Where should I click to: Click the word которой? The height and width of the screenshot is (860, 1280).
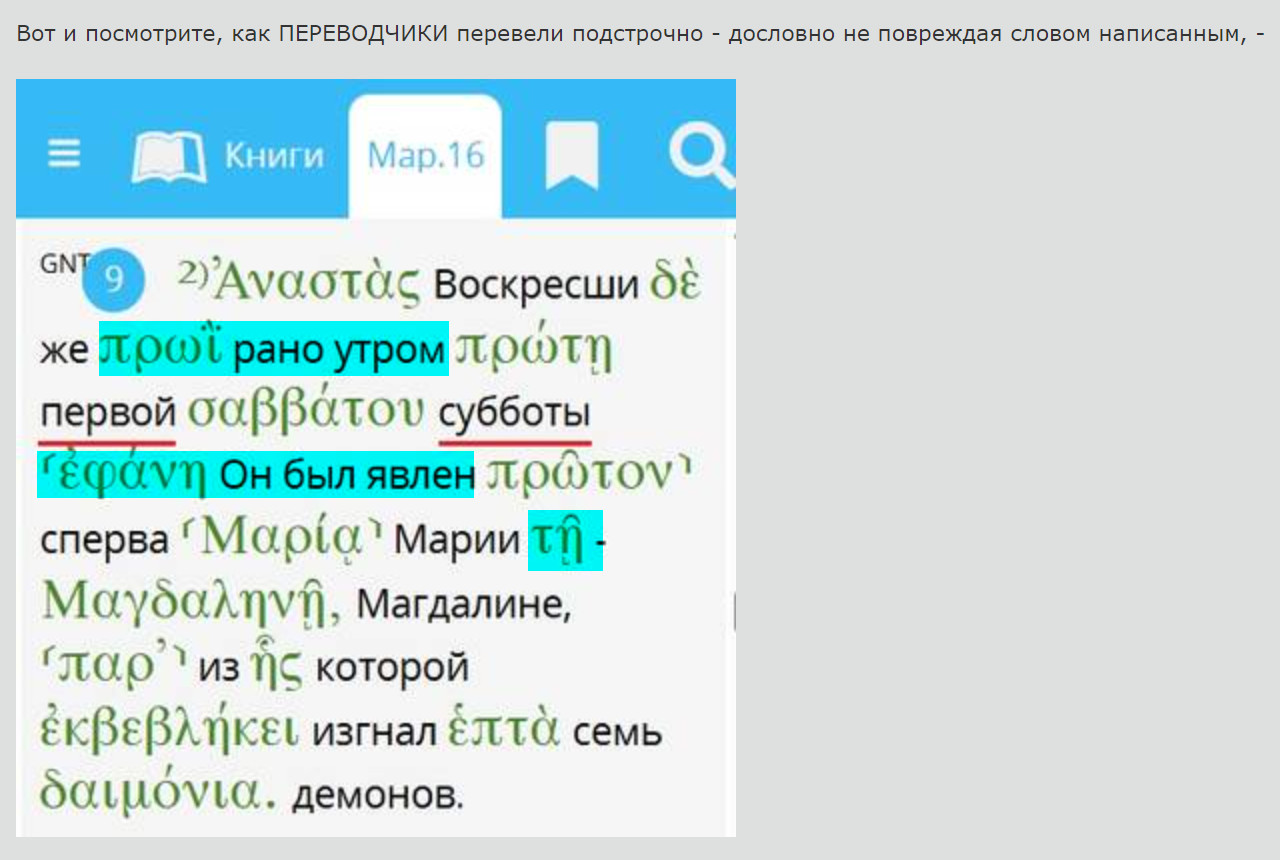[x=392, y=668]
